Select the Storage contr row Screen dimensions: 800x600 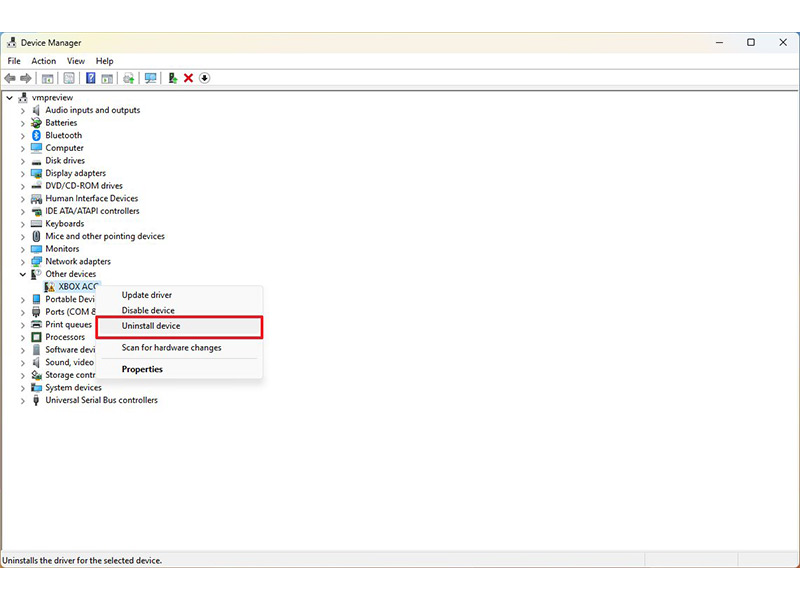coord(70,375)
